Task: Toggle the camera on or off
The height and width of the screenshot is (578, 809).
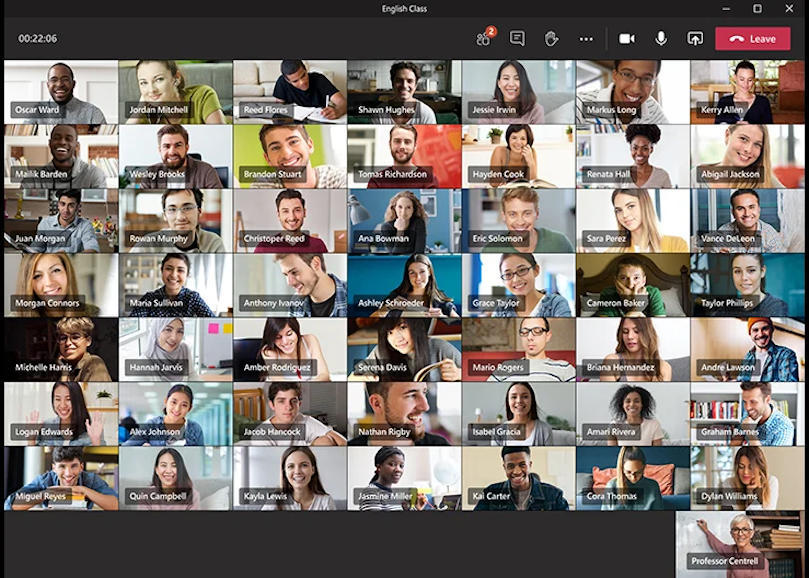Action: tap(627, 39)
